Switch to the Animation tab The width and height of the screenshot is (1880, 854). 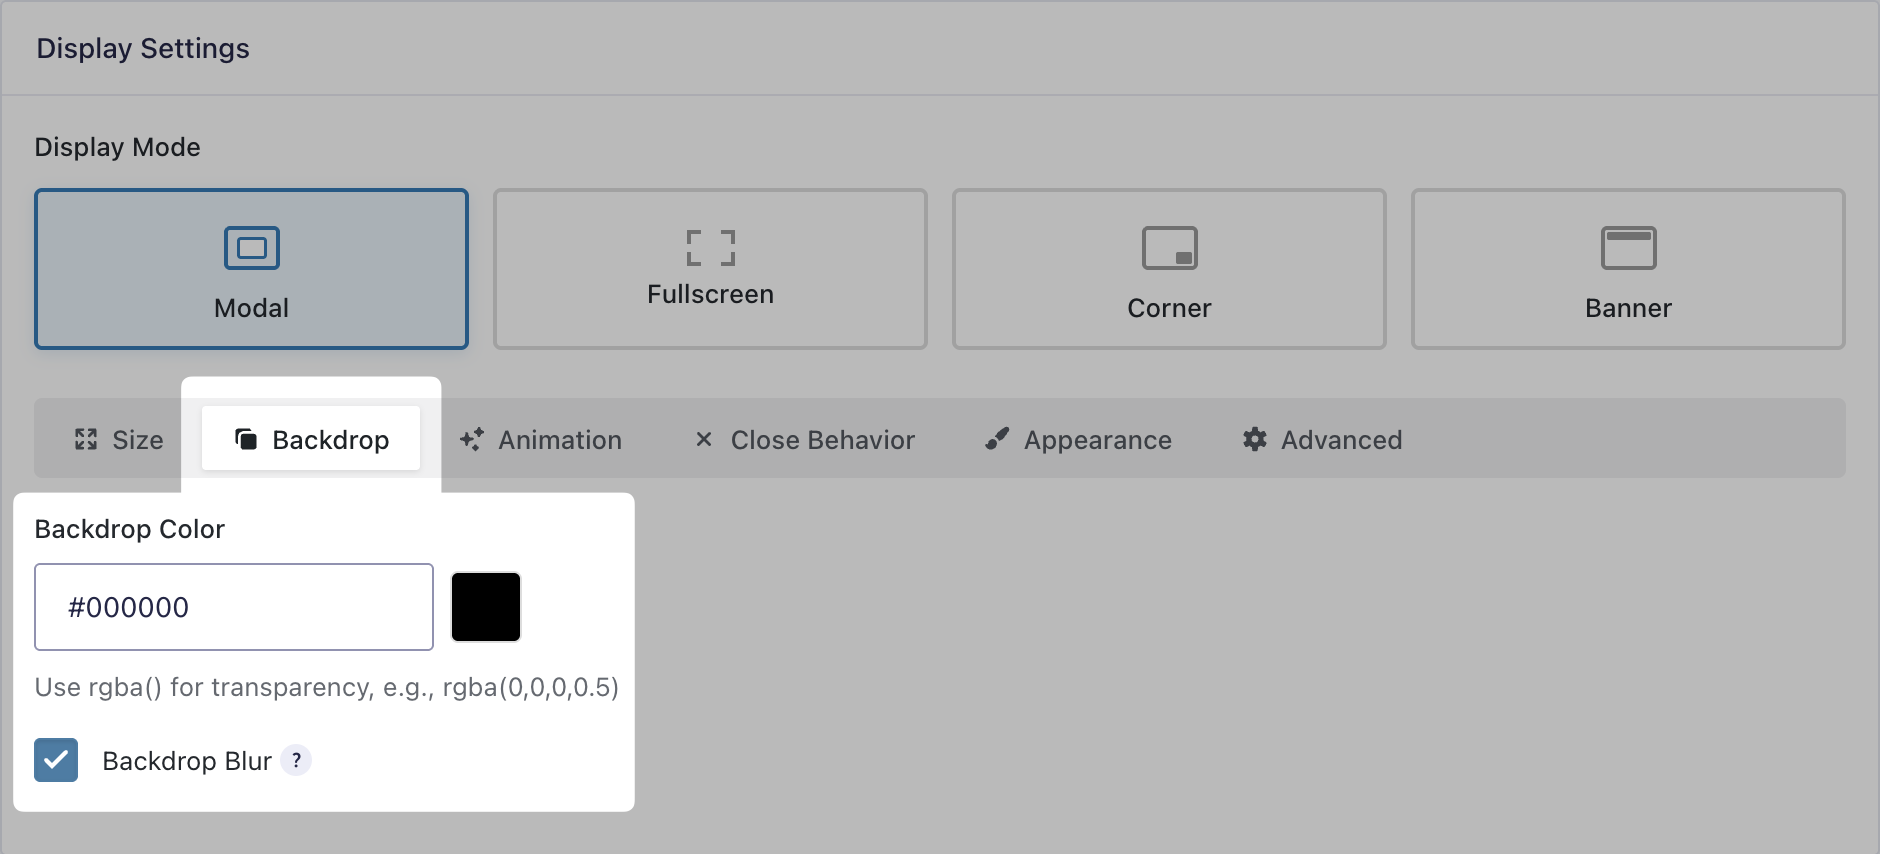(x=541, y=440)
